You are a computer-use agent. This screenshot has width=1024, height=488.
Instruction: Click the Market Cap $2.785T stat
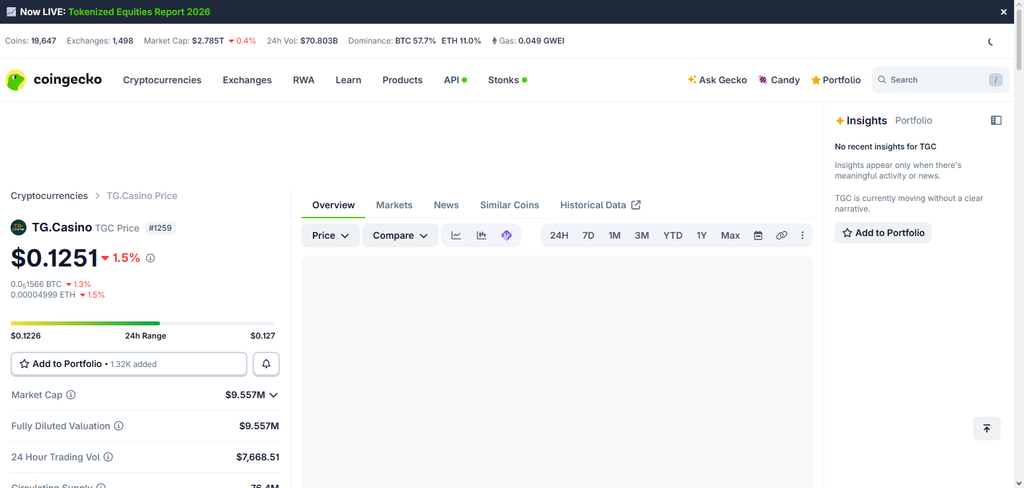point(200,41)
